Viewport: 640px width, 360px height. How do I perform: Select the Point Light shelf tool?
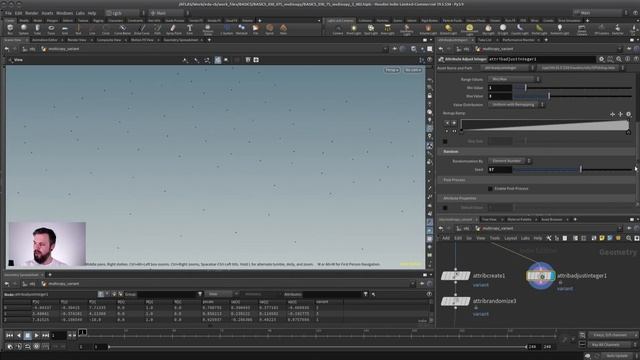tap(354, 29)
